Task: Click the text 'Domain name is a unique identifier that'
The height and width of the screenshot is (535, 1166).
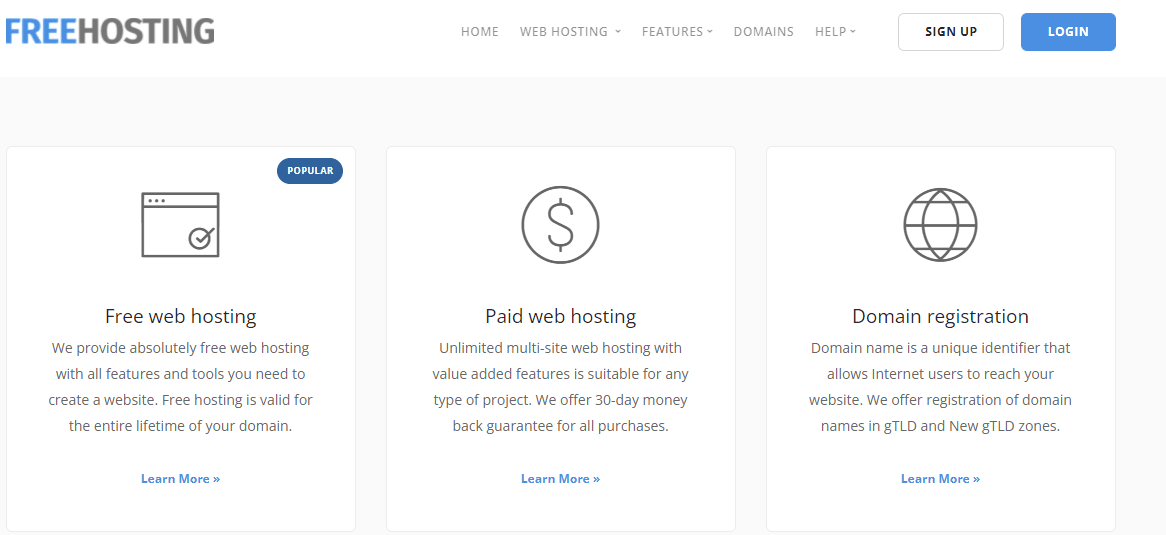Action: (941, 347)
